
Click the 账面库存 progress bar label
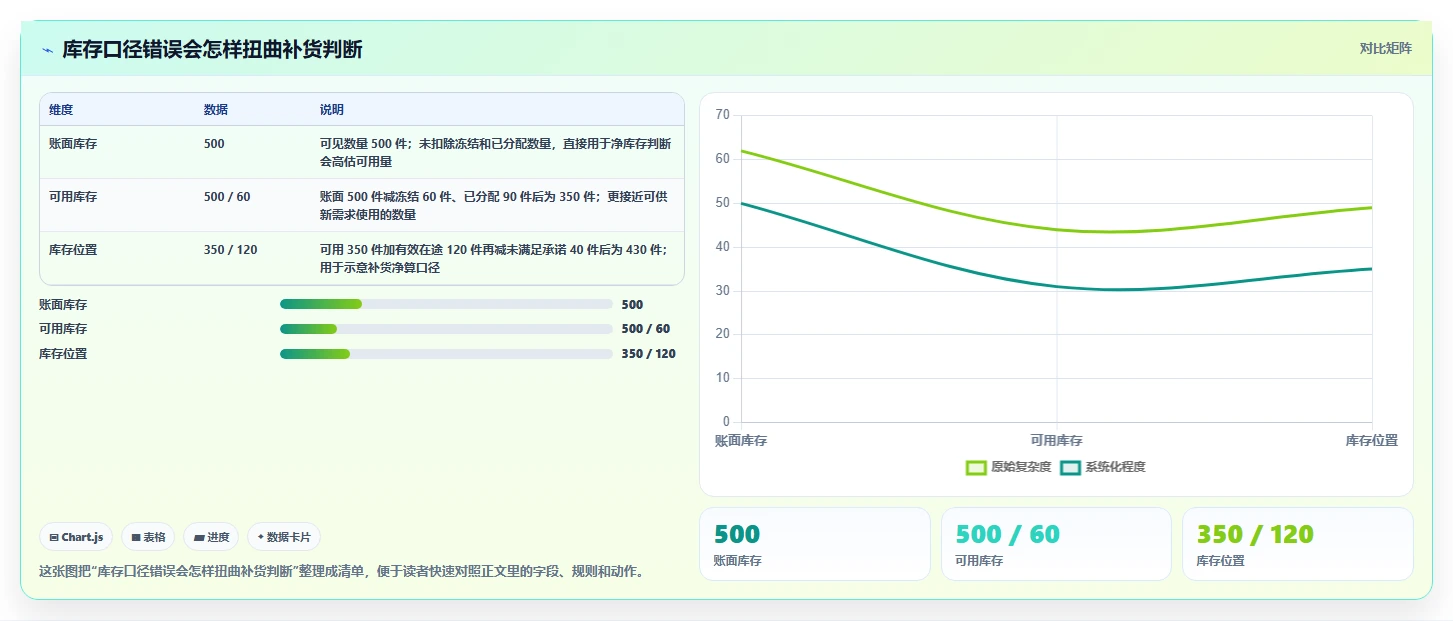63,305
